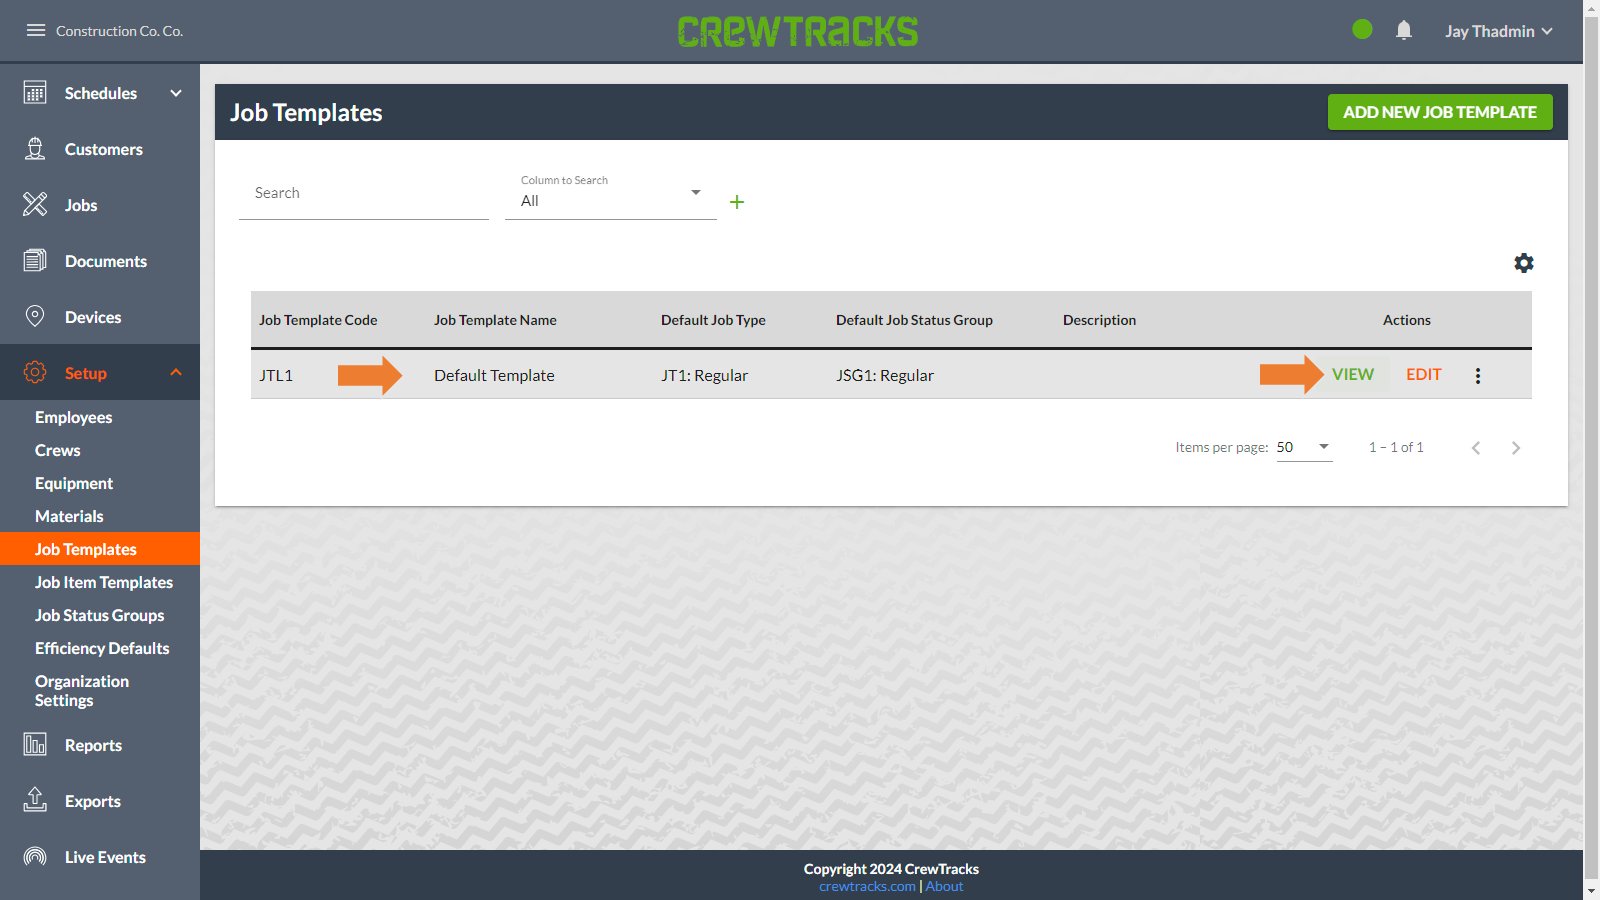The width and height of the screenshot is (1600, 900).
Task: Click Add New Job Template button
Action: tap(1440, 112)
